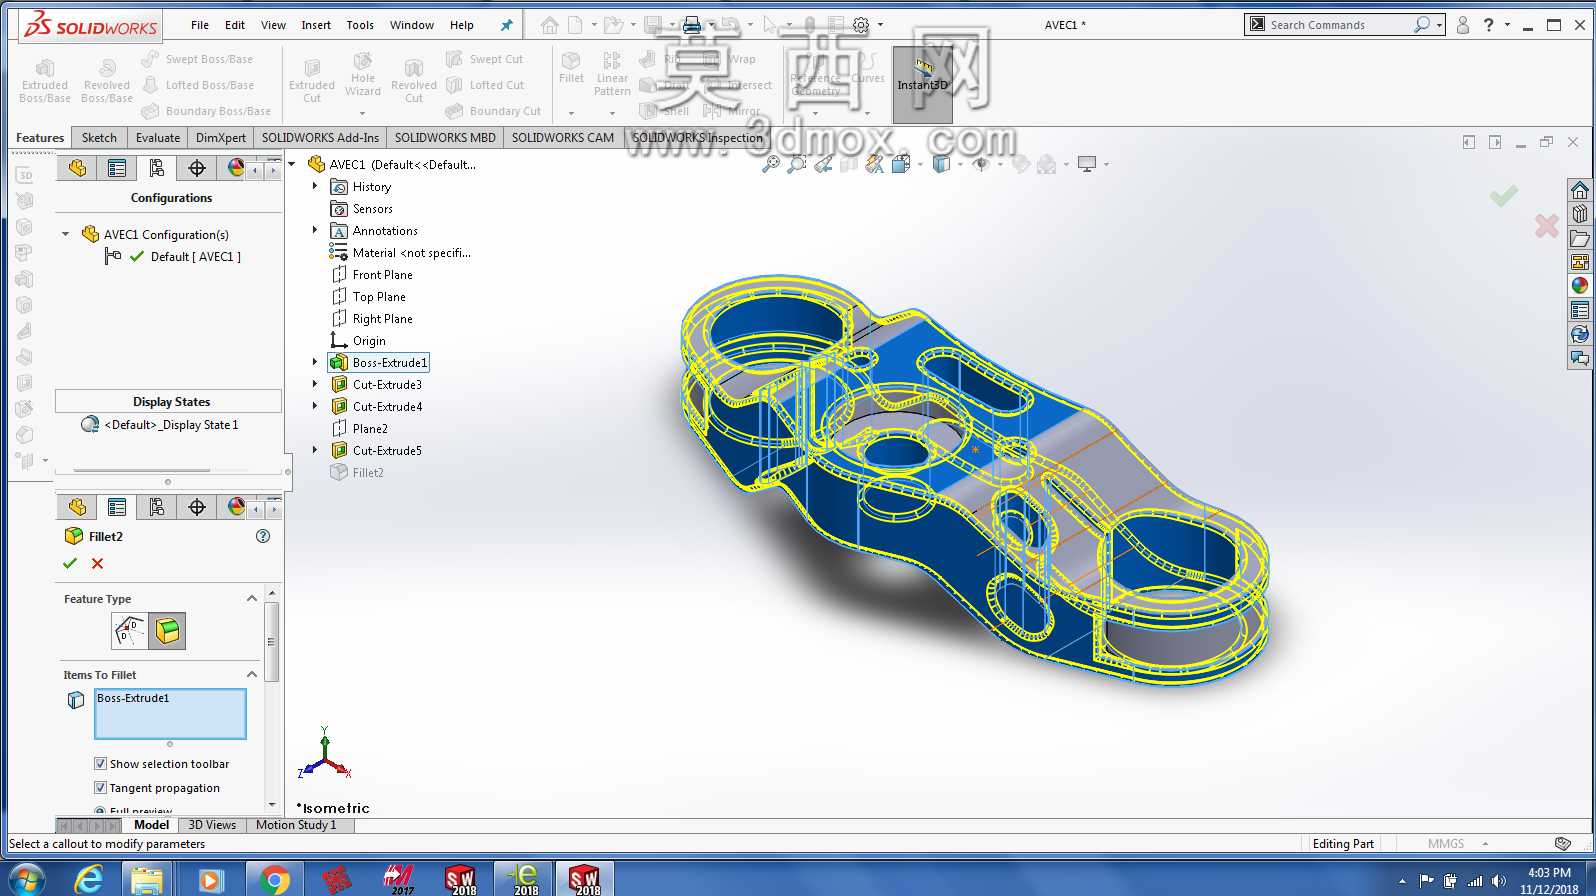Open the Search Commands dropdown arrow

[x=1440, y=25]
